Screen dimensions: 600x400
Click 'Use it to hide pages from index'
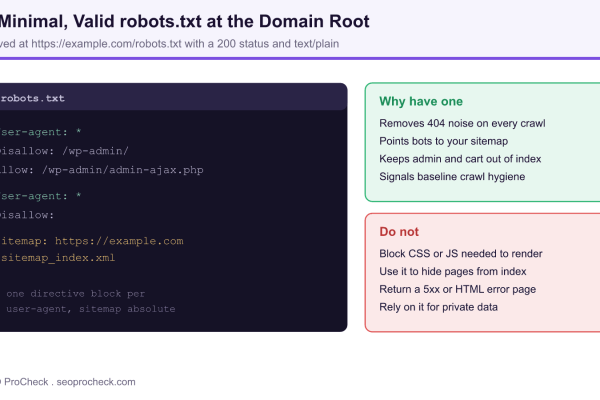pos(453,271)
